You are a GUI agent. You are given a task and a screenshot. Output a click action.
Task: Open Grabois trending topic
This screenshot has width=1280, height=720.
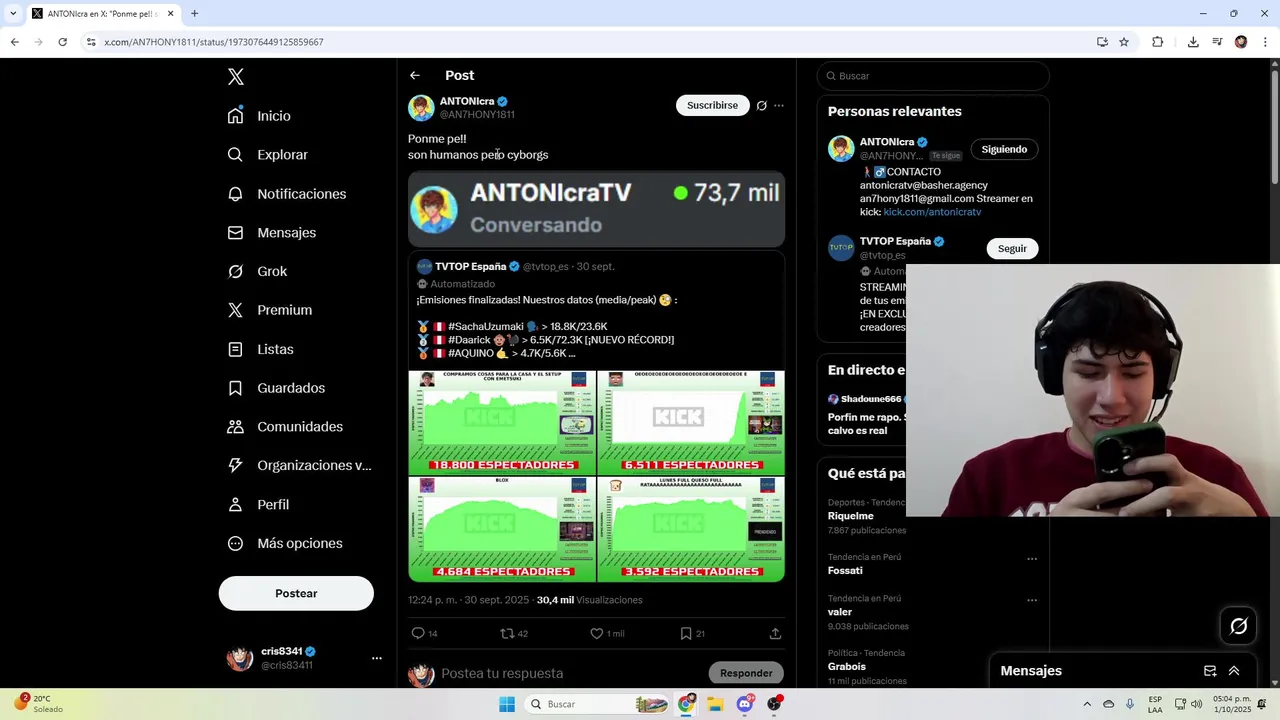(847, 666)
